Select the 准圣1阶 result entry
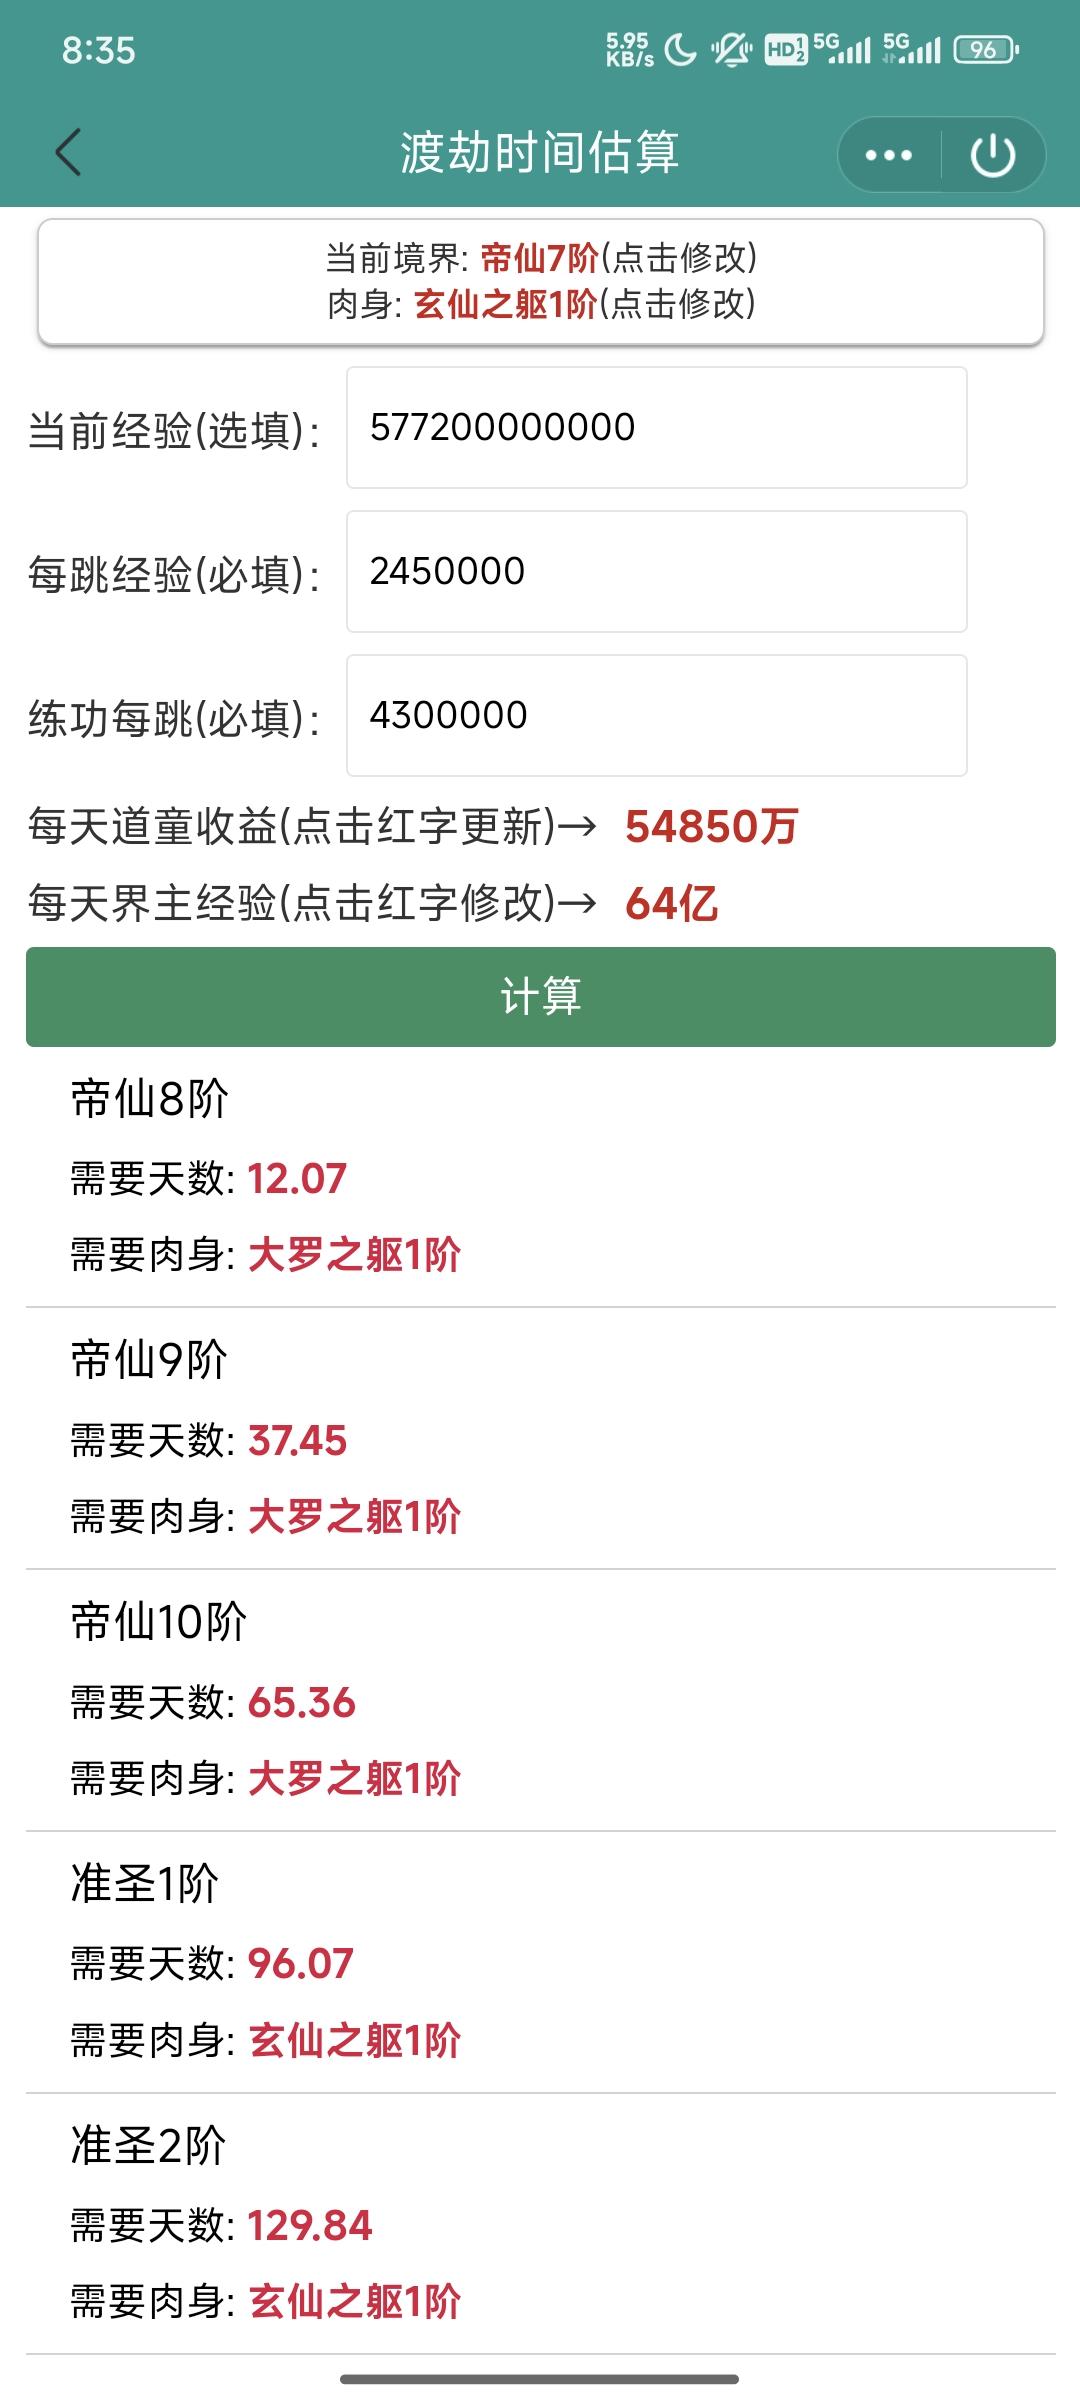1080x2400 pixels. tap(541, 1963)
